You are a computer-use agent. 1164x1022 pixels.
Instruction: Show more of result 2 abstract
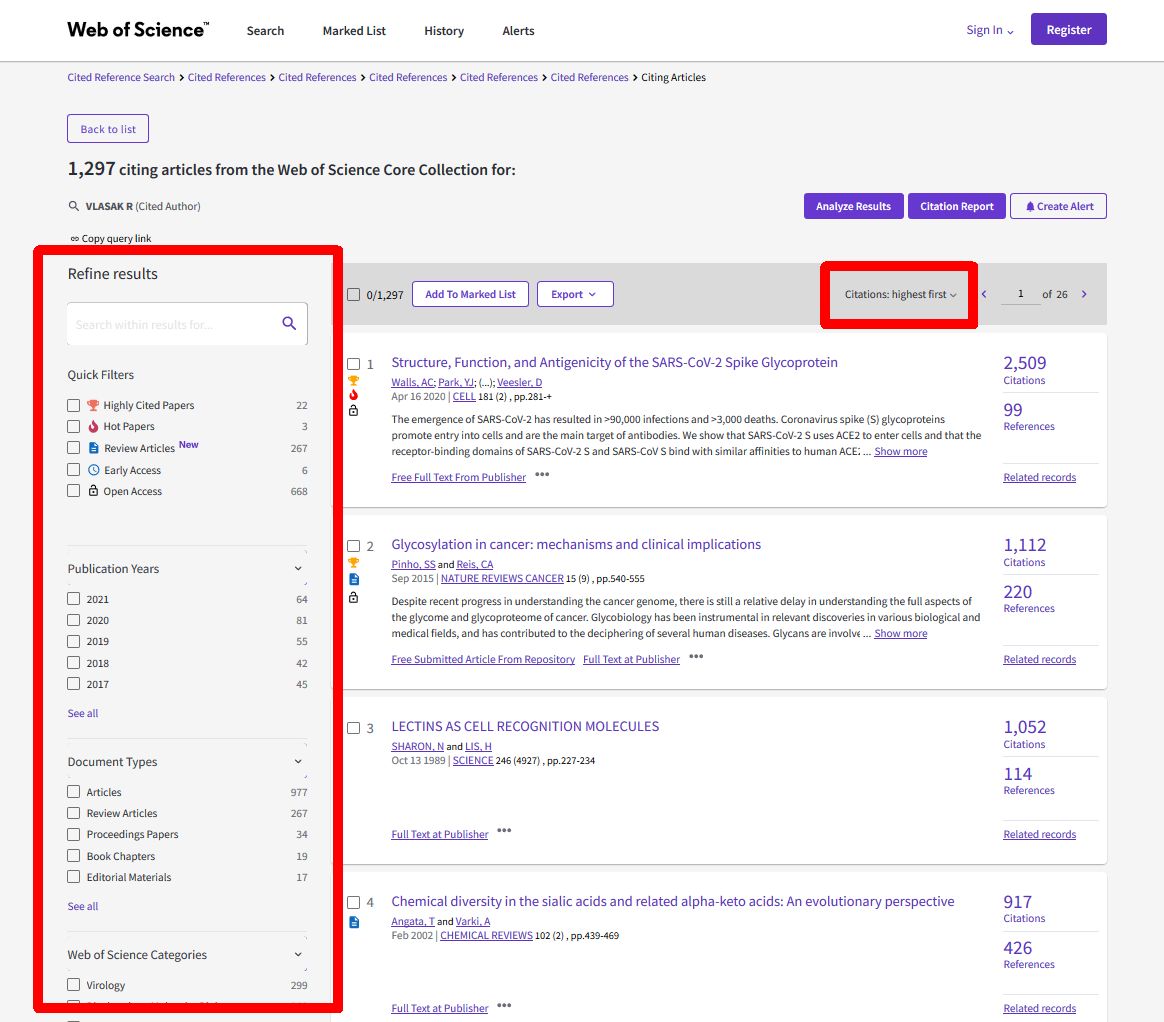pyautogui.click(x=900, y=633)
